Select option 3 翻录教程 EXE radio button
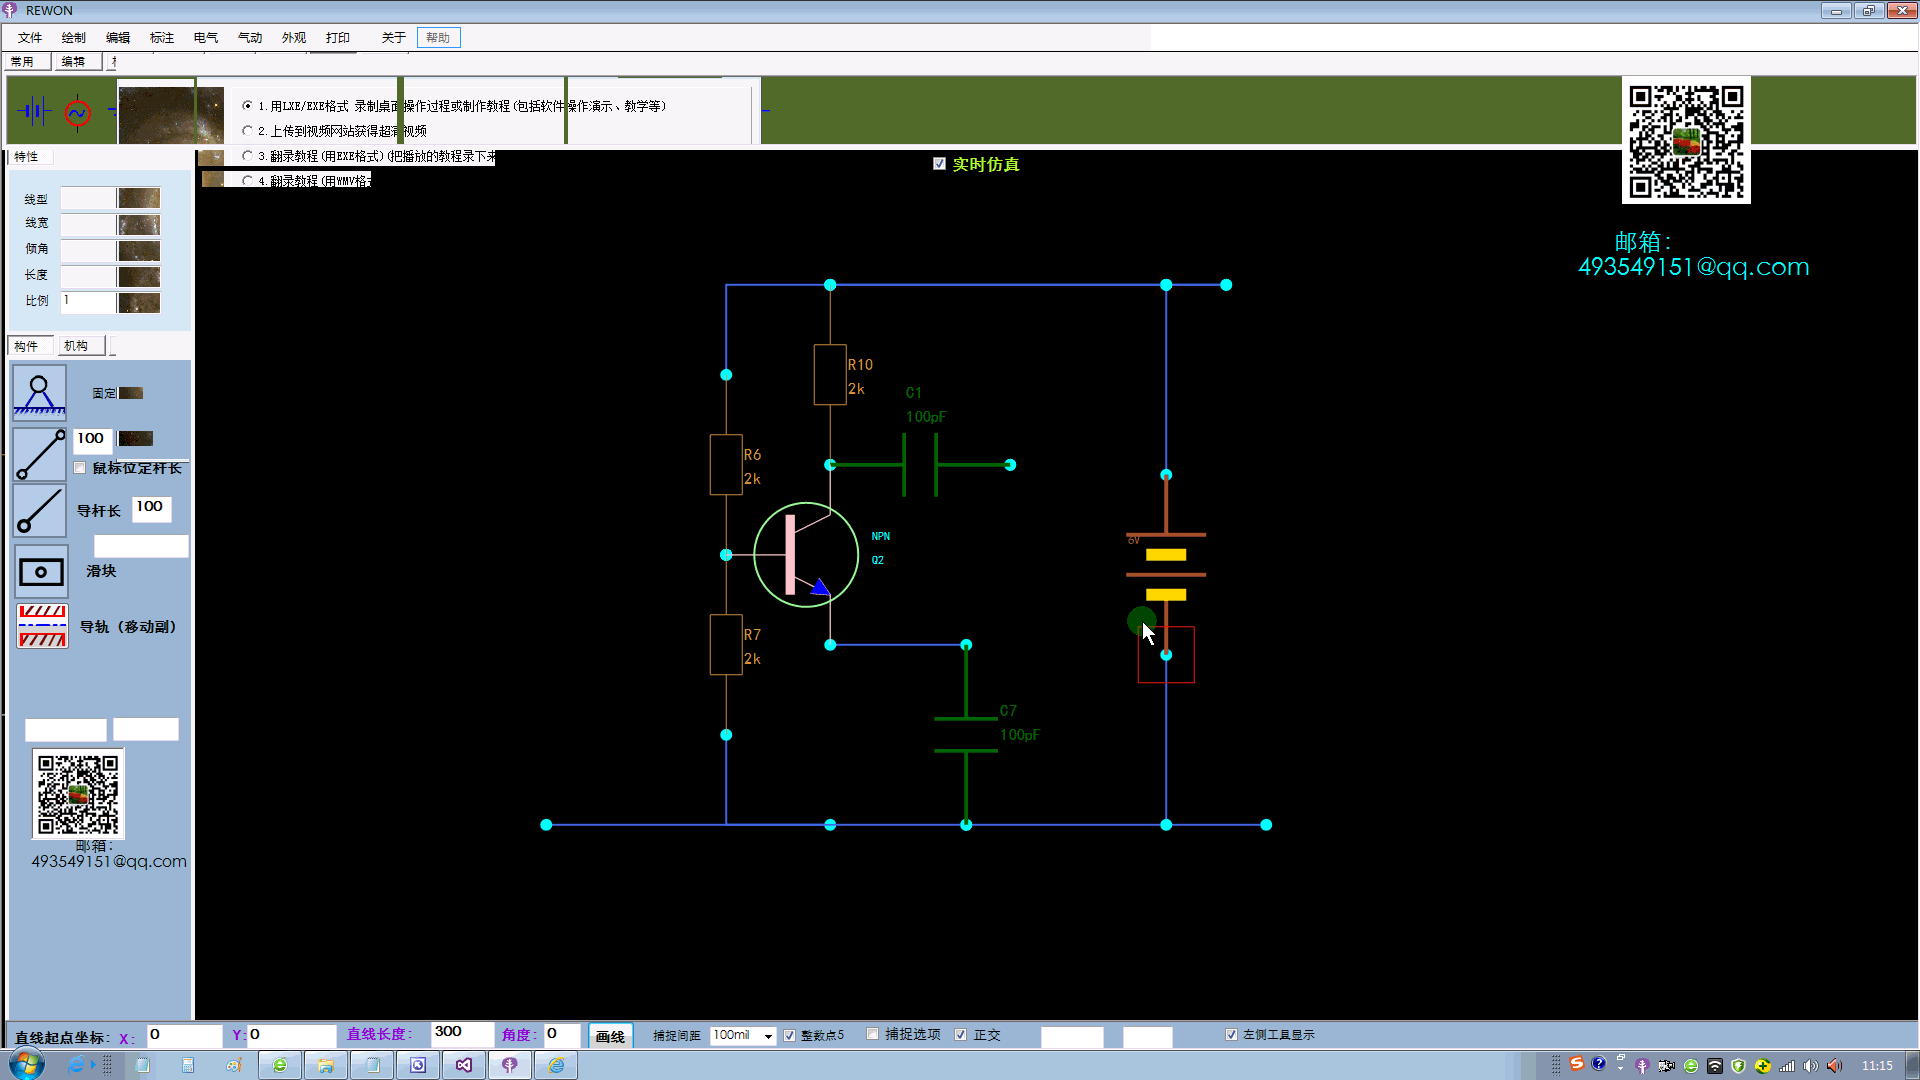This screenshot has width=1920, height=1080. [x=247, y=155]
